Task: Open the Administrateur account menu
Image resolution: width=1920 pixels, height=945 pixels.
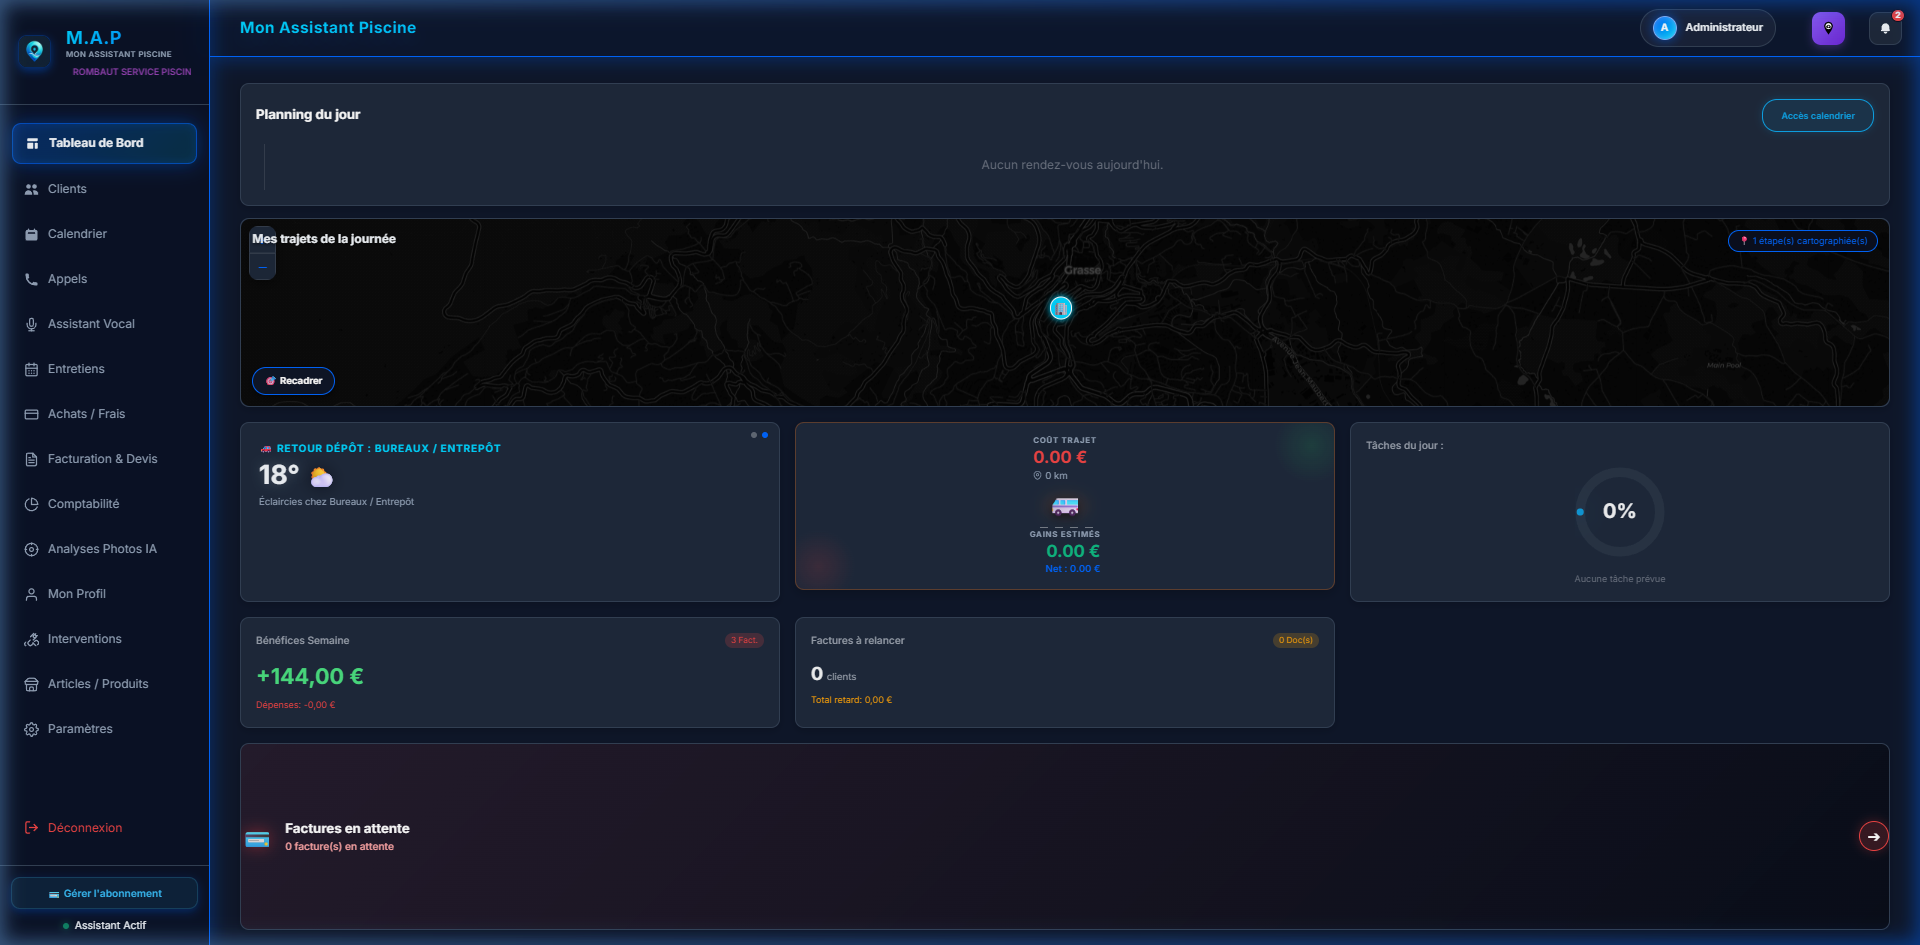Action: coord(1707,27)
